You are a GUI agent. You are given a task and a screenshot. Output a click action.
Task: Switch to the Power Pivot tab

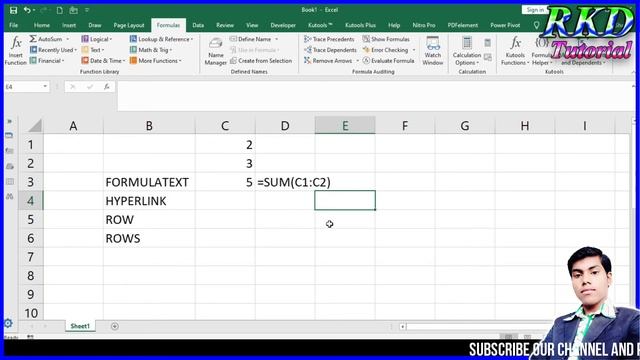[505, 25]
